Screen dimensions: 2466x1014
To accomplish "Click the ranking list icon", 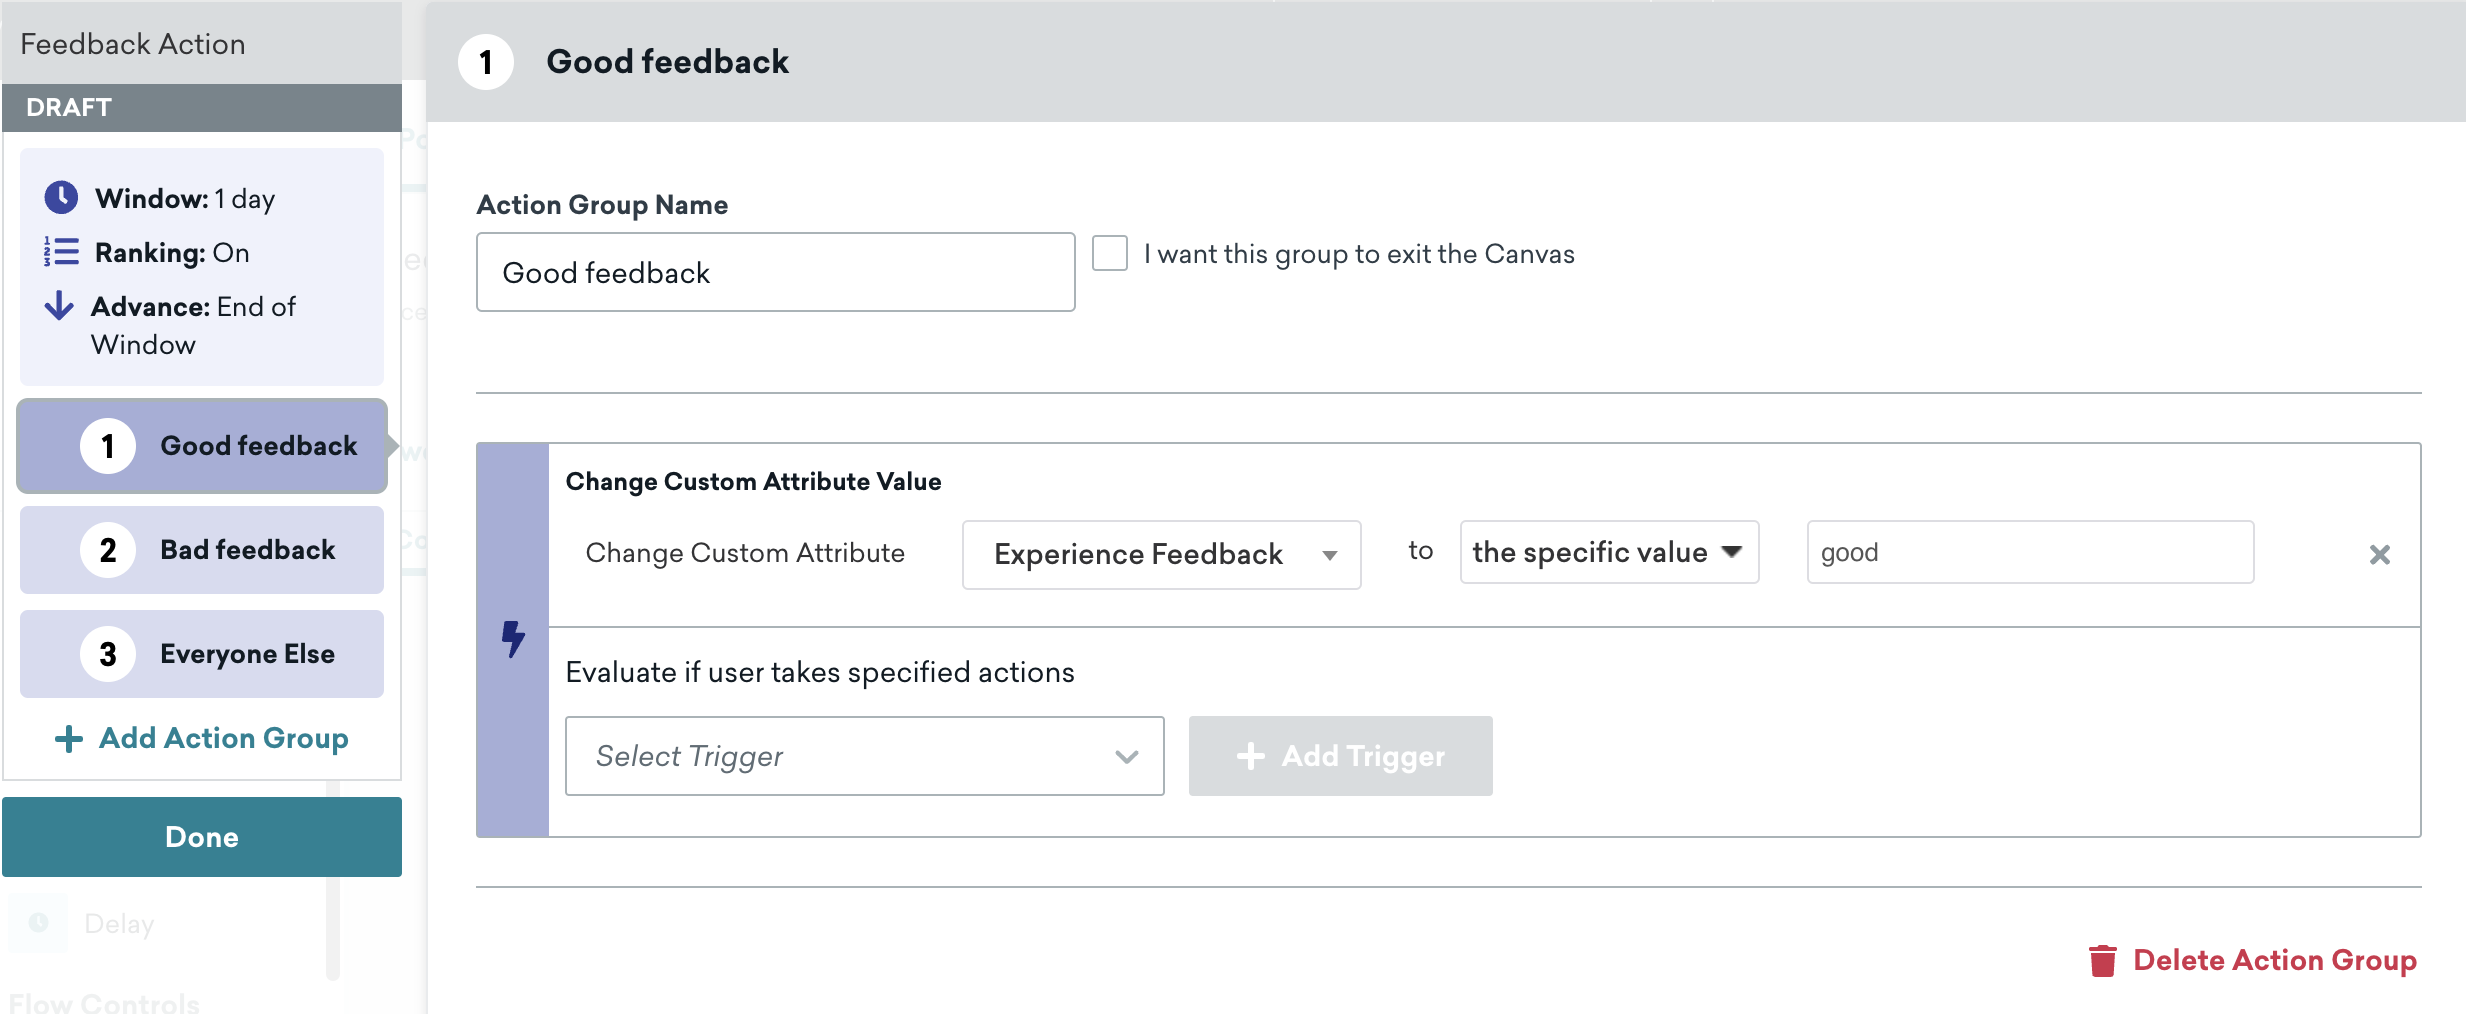I will point(61,251).
